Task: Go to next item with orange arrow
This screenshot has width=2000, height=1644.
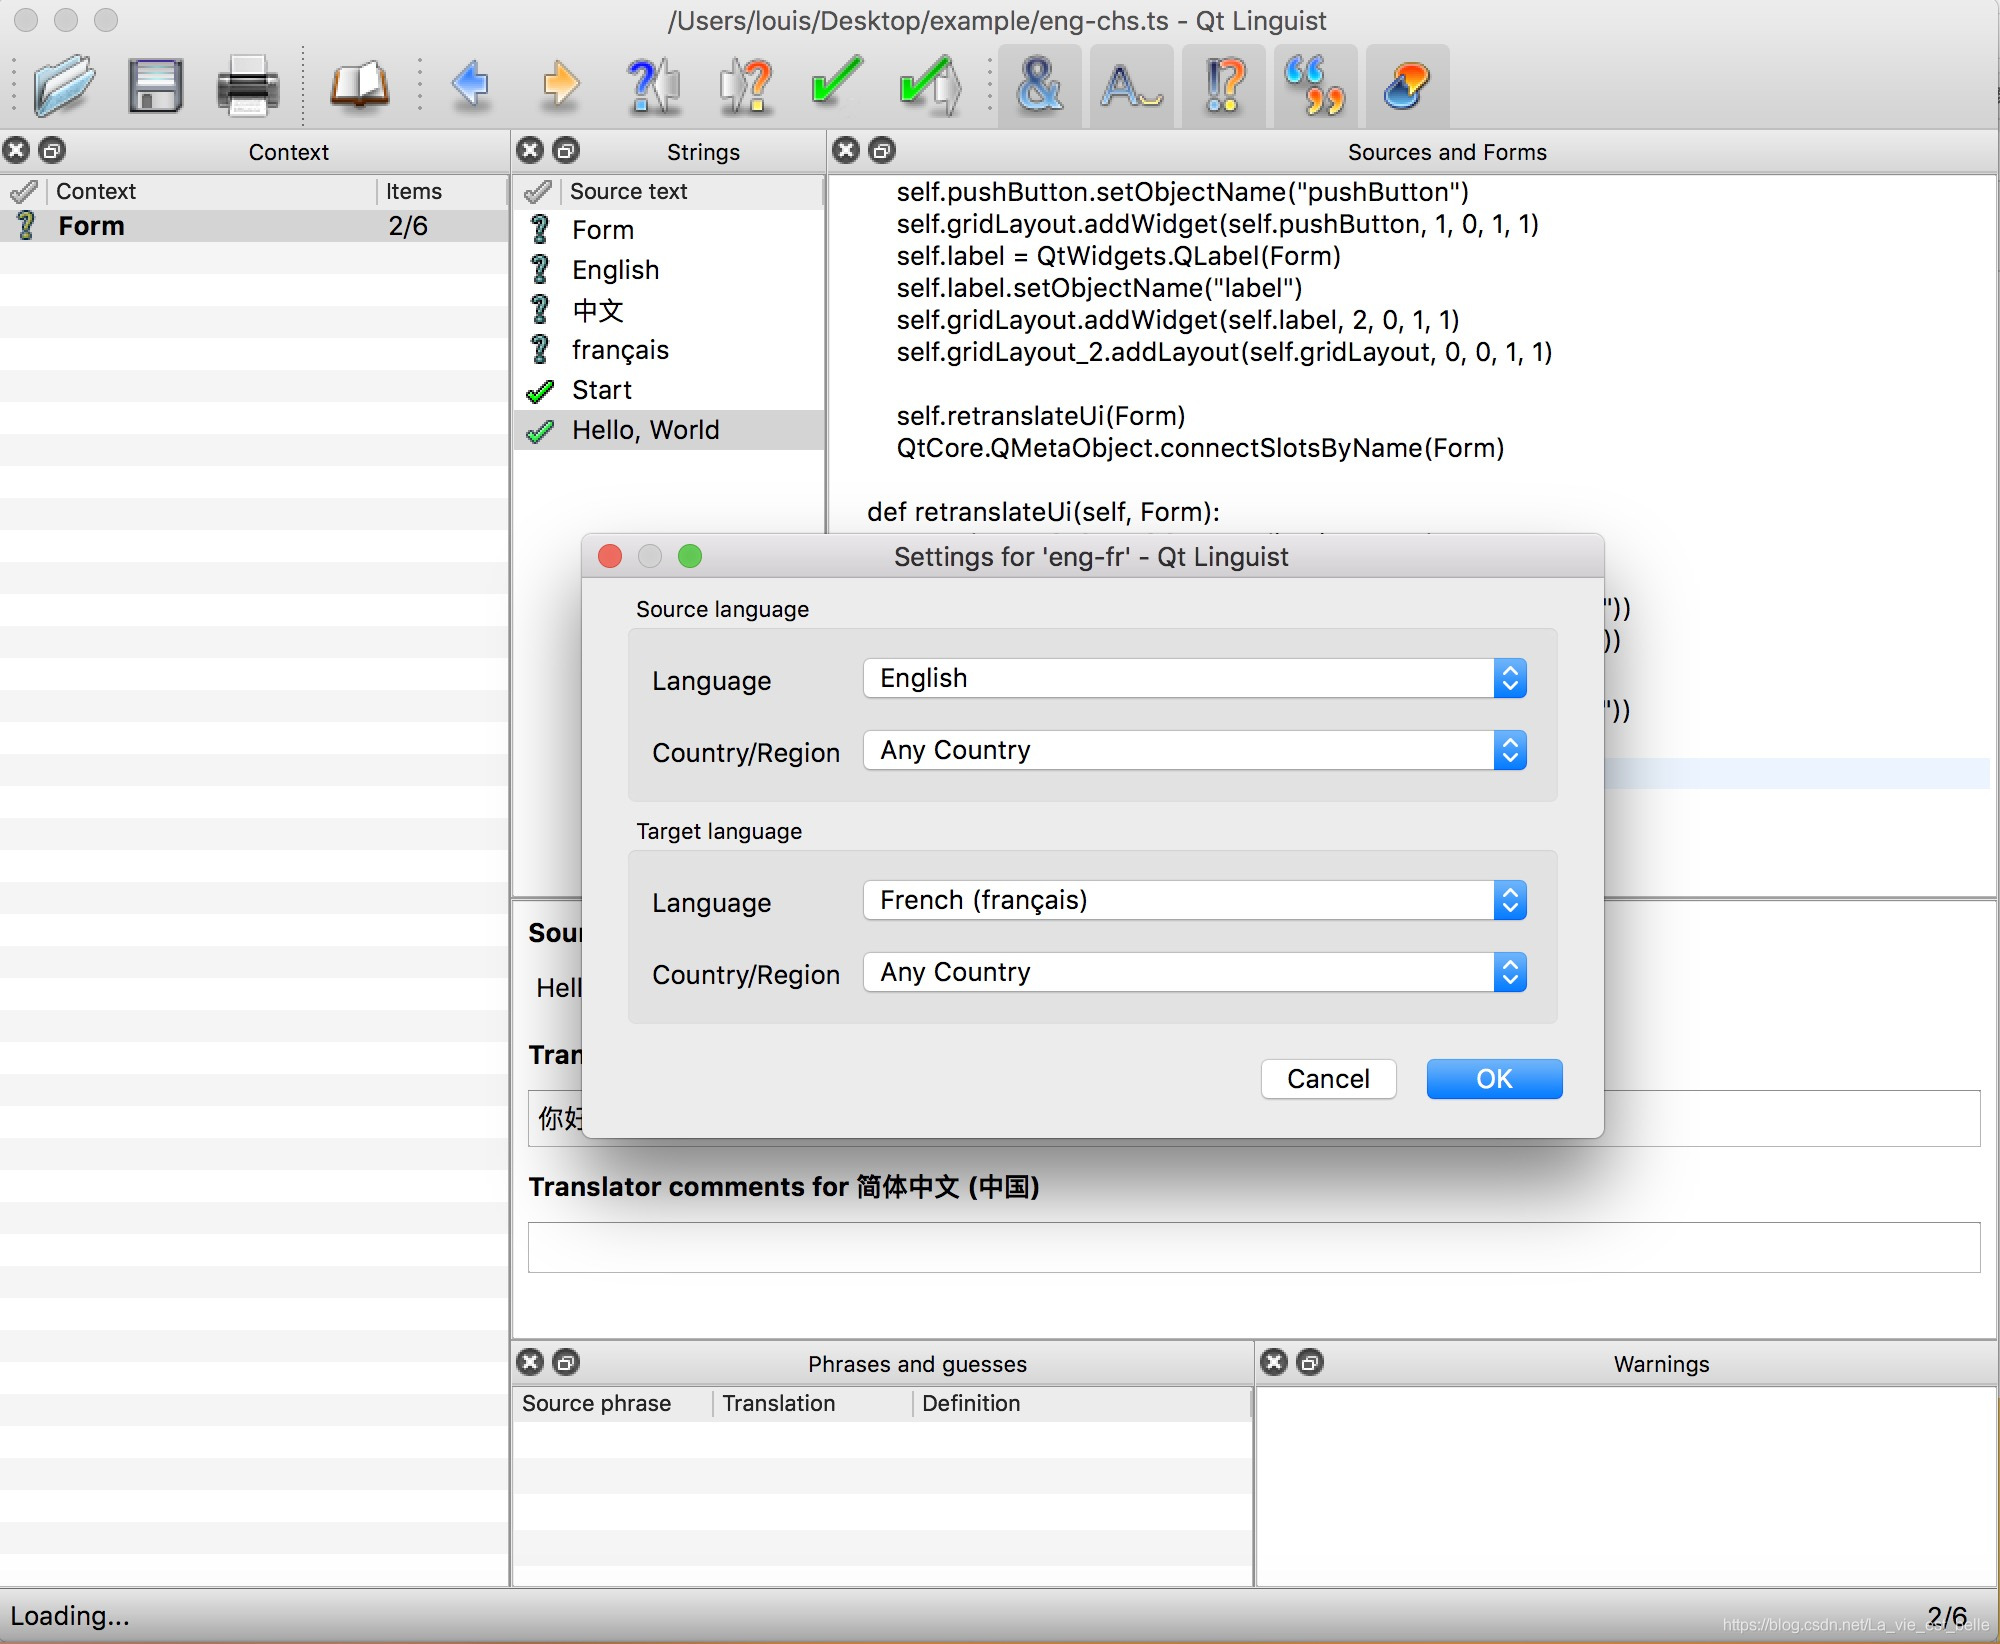Action: point(560,86)
